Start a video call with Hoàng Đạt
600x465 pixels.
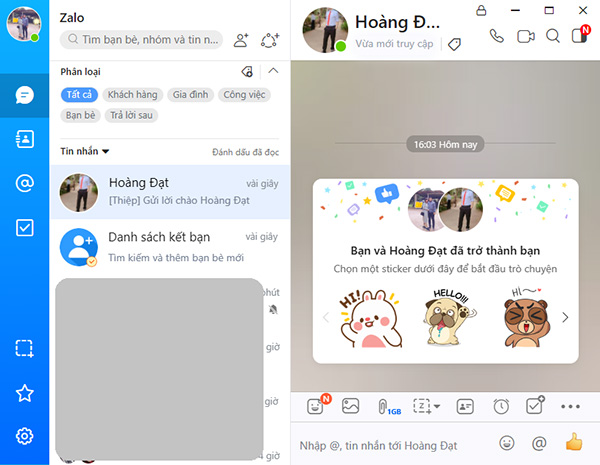click(x=526, y=36)
